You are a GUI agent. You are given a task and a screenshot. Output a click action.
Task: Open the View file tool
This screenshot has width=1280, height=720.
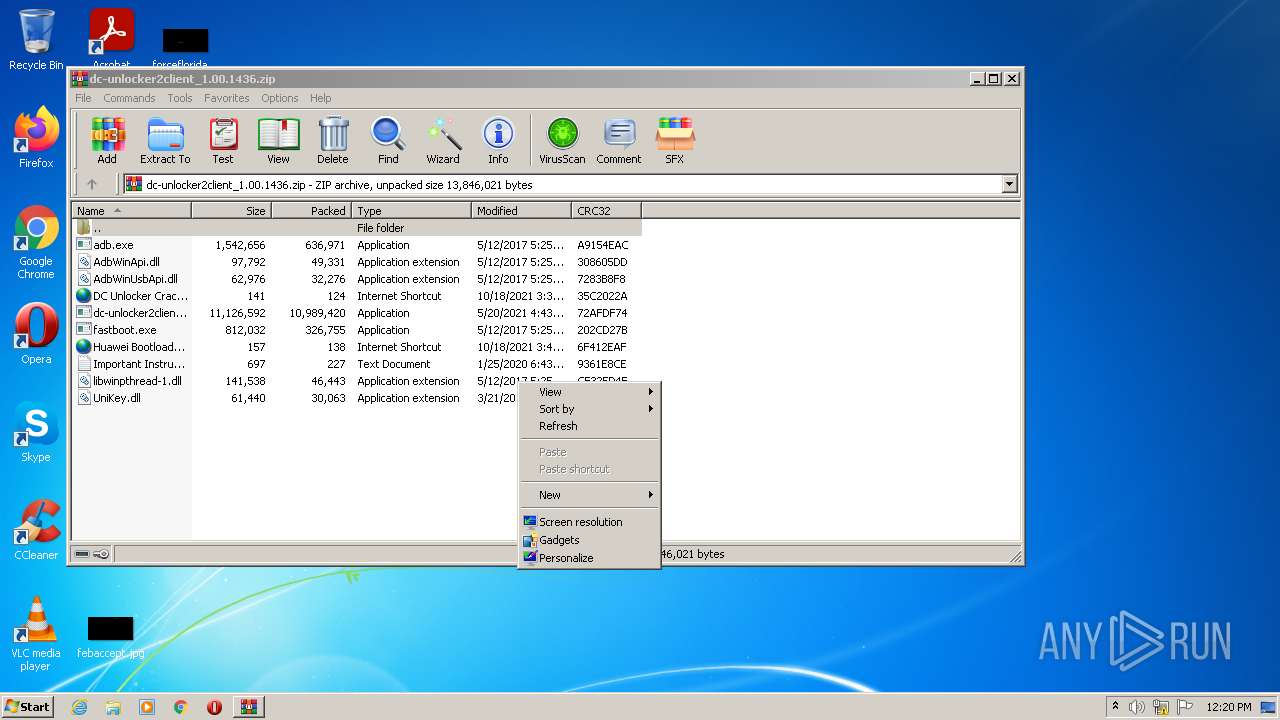point(278,141)
